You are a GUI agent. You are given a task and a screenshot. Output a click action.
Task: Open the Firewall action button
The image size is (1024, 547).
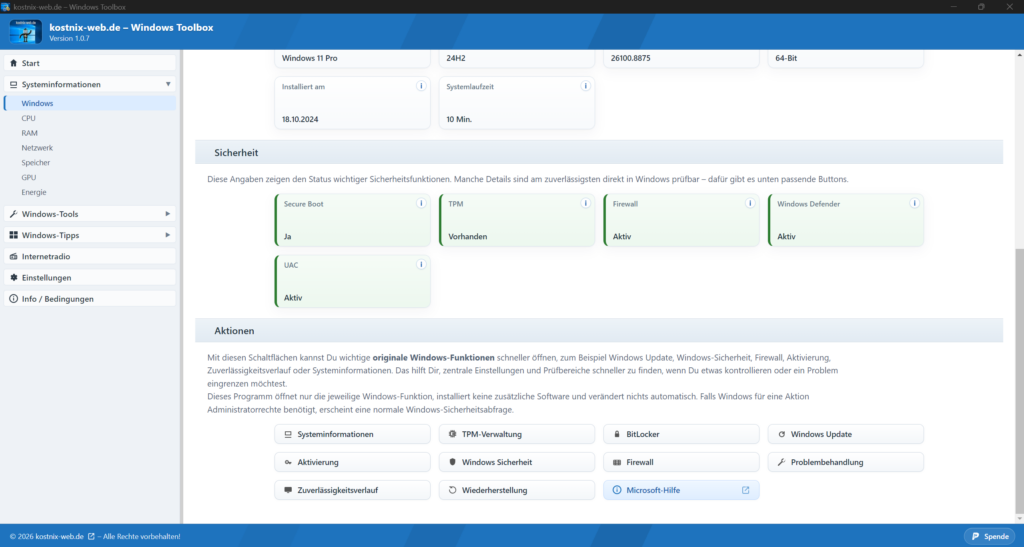tap(681, 462)
